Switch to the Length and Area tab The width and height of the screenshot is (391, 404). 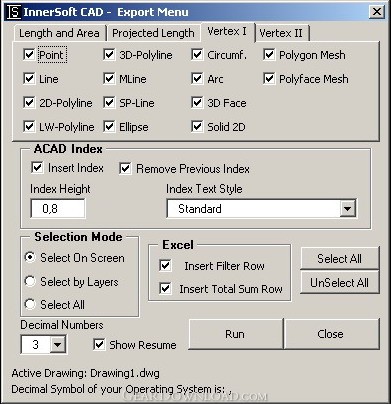(59, 33)
